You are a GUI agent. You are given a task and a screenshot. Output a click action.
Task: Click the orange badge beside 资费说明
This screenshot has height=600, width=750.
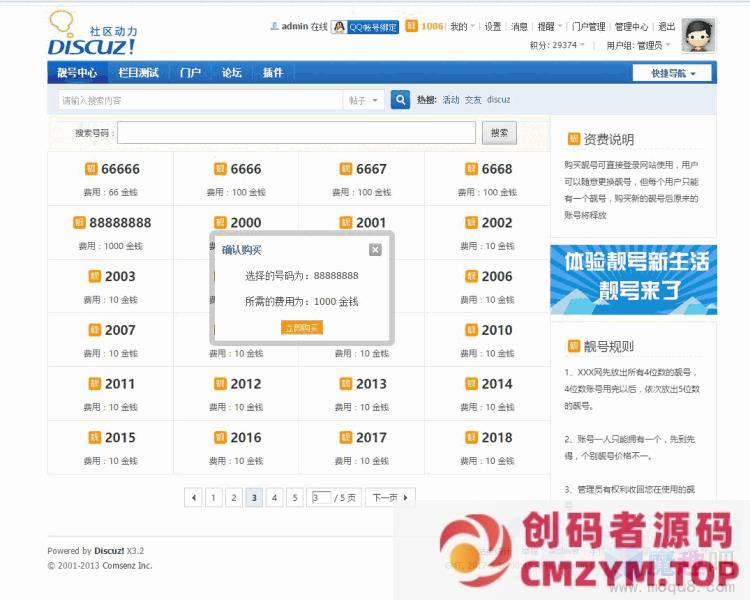click(573, 139)
